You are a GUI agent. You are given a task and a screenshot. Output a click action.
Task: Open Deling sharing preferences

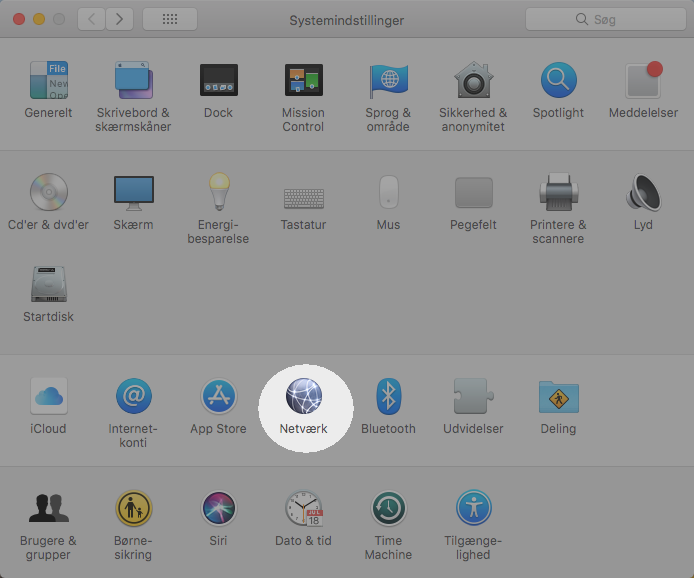click(x=559, y=396)
